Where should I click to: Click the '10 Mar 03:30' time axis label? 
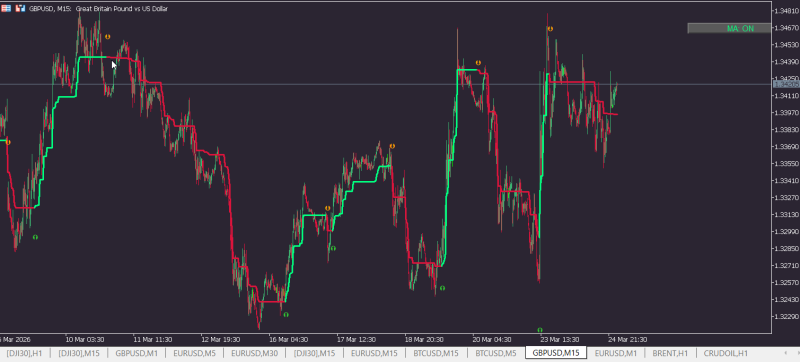click(x=85, y=340)
